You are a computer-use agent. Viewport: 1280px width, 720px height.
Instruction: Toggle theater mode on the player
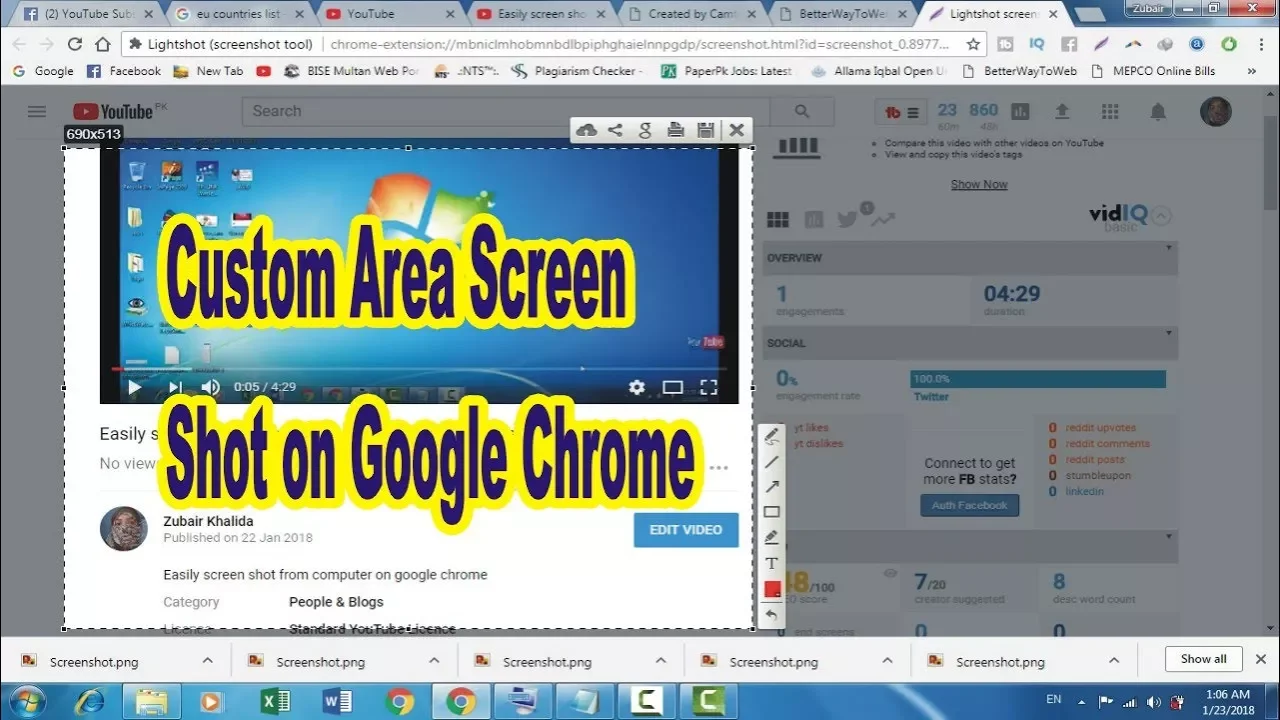tap(673, 387)
